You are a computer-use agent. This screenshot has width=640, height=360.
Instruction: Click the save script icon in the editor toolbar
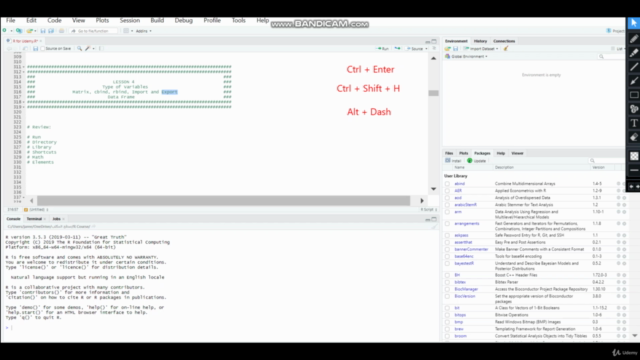click(x=36, y=49)
